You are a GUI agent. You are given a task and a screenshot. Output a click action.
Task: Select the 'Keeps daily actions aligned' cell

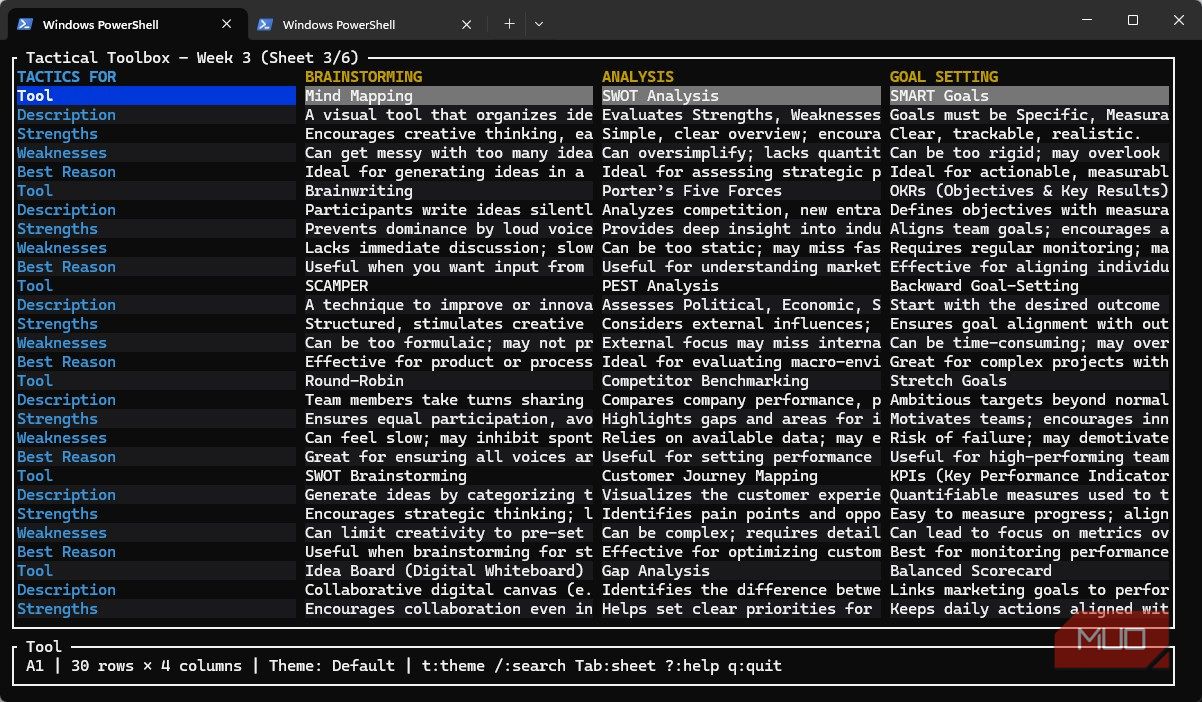pyautogui.click(x=1029, y=609)
